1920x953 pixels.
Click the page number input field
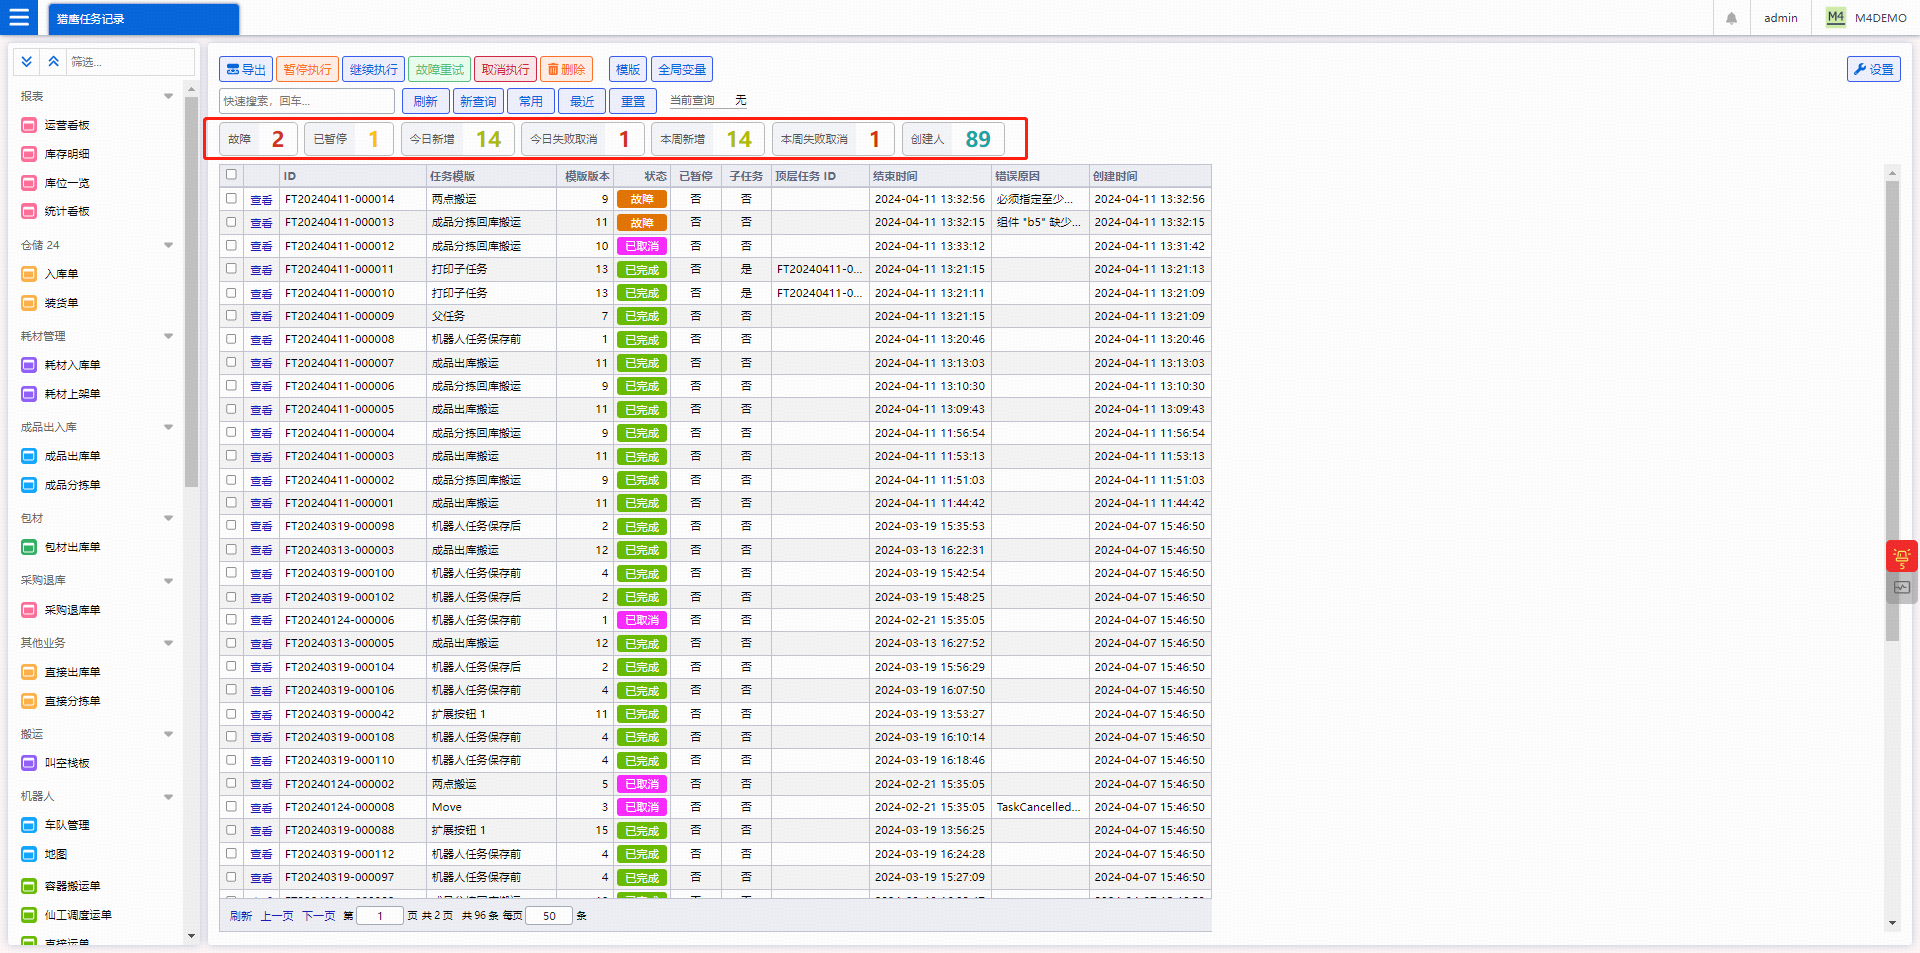coord(380,916)
